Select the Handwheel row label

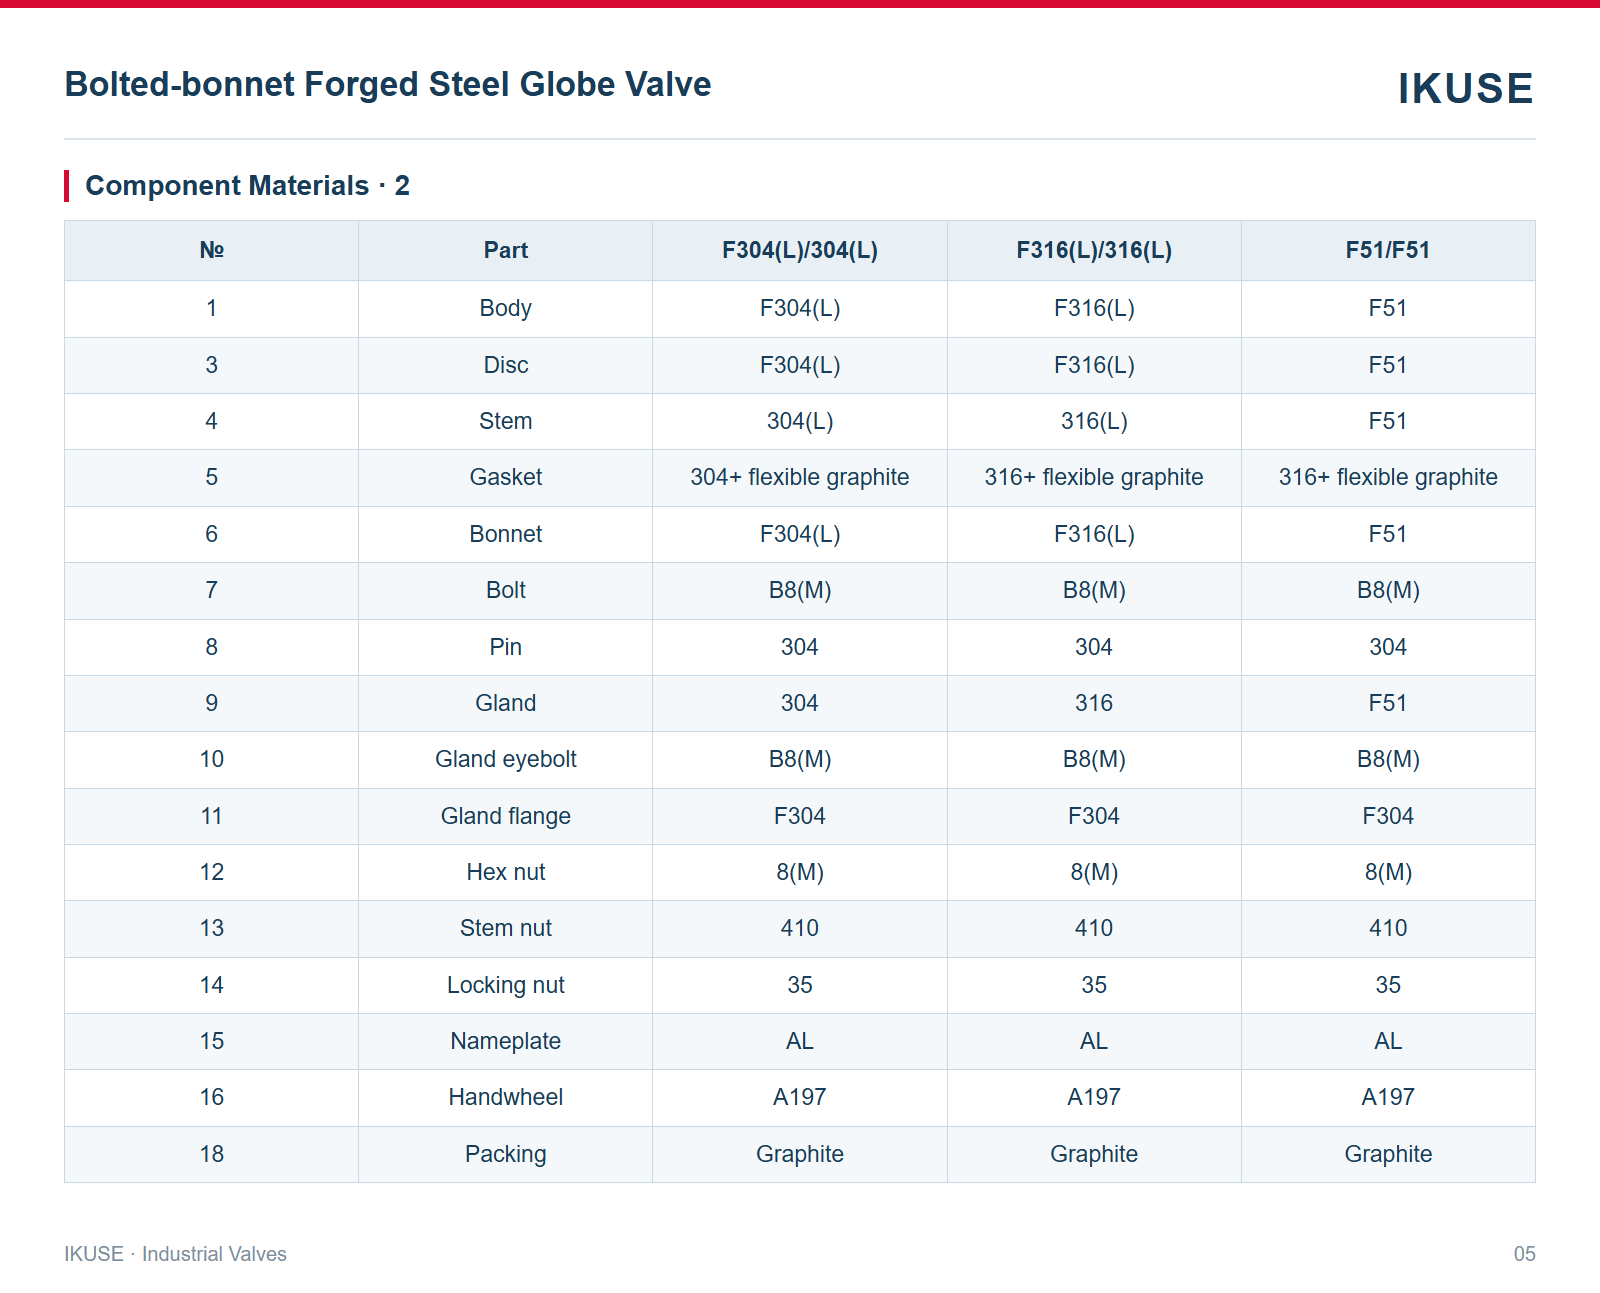[506, 1098]
